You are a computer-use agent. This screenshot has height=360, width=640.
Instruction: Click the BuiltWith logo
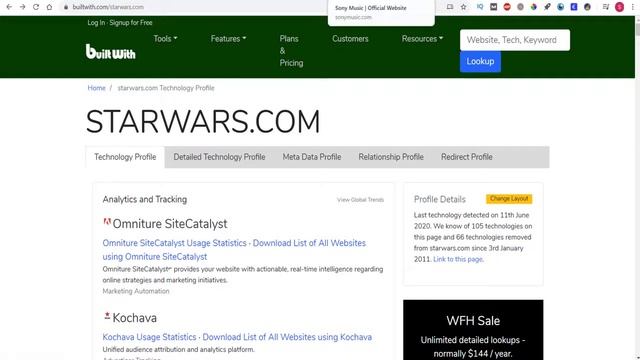110,52
